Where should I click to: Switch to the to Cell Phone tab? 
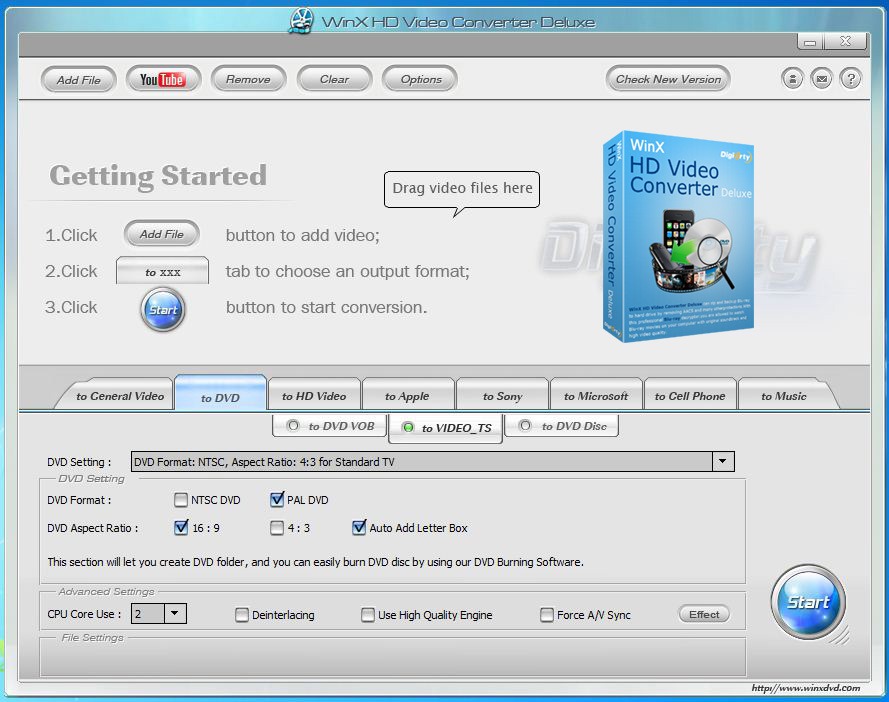[690, 396]
